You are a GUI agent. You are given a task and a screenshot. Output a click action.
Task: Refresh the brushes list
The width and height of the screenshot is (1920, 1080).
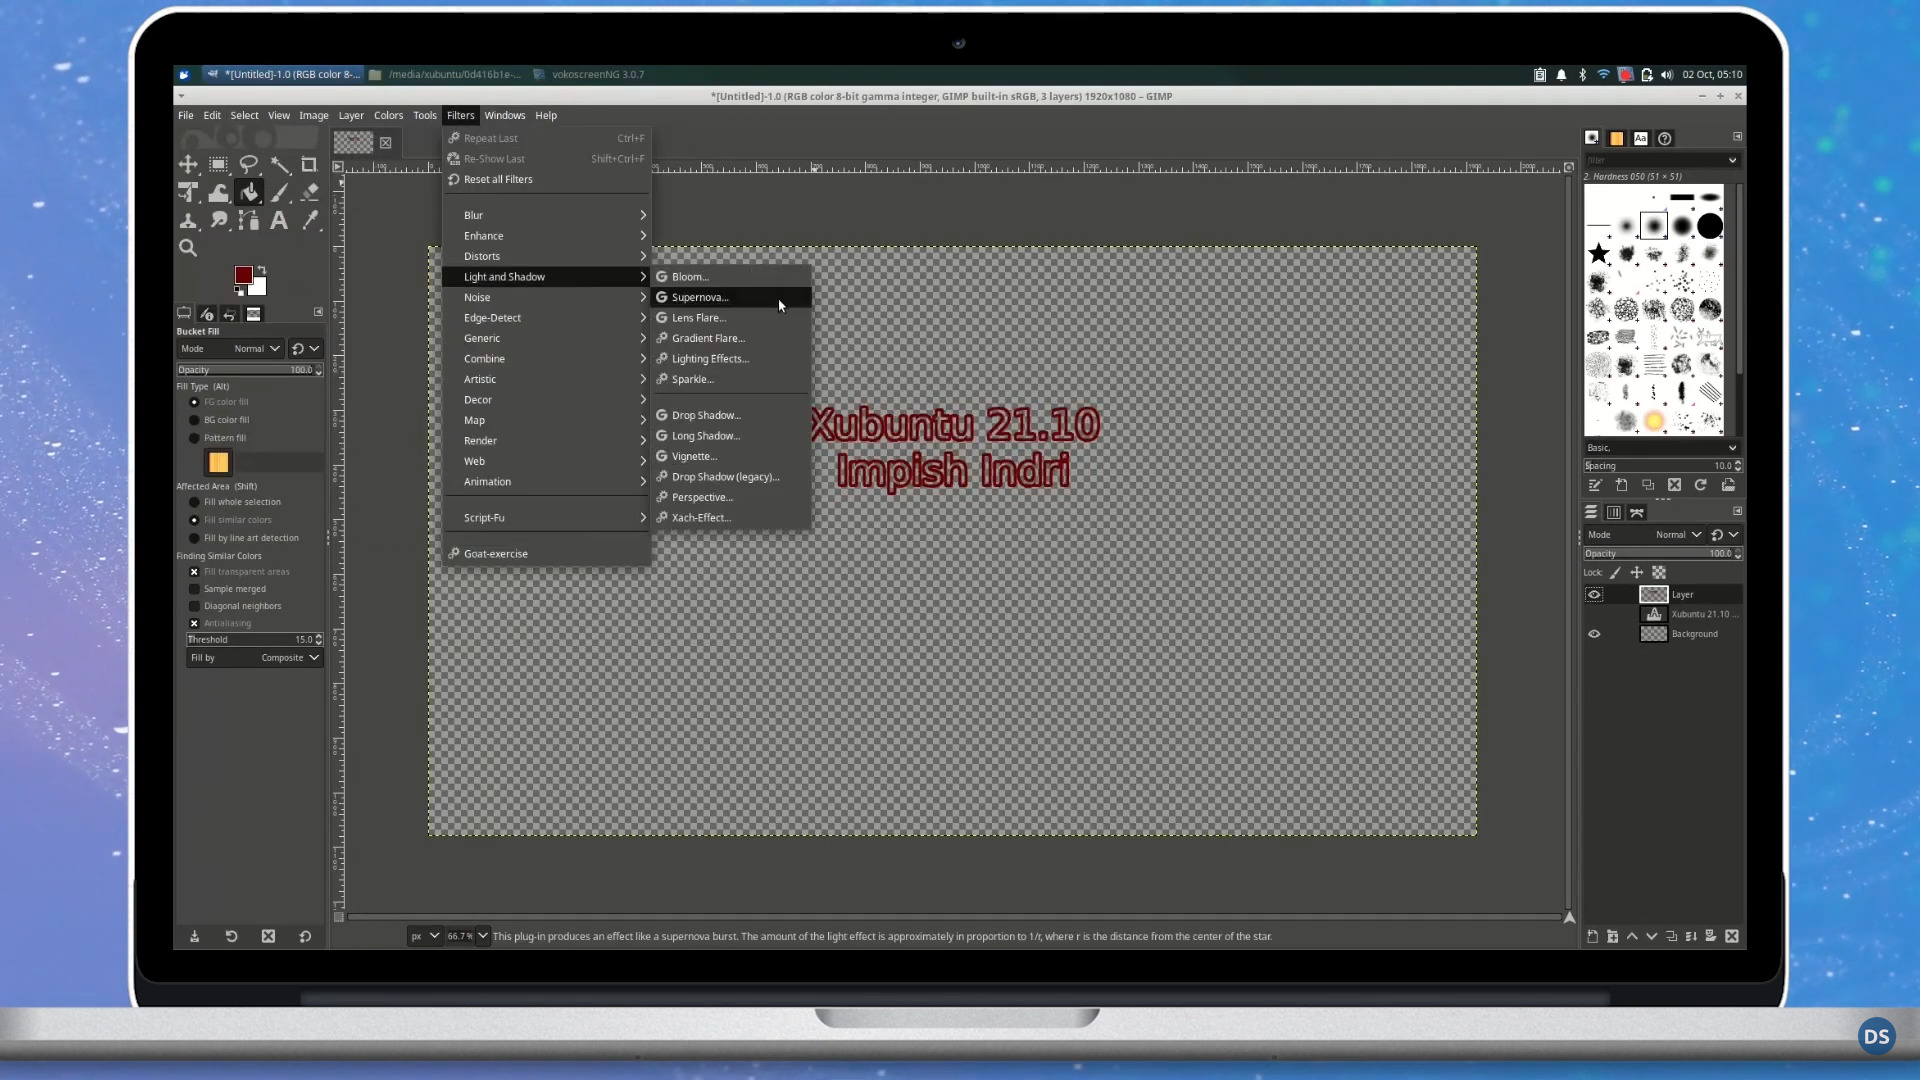tap(1701, 486)
